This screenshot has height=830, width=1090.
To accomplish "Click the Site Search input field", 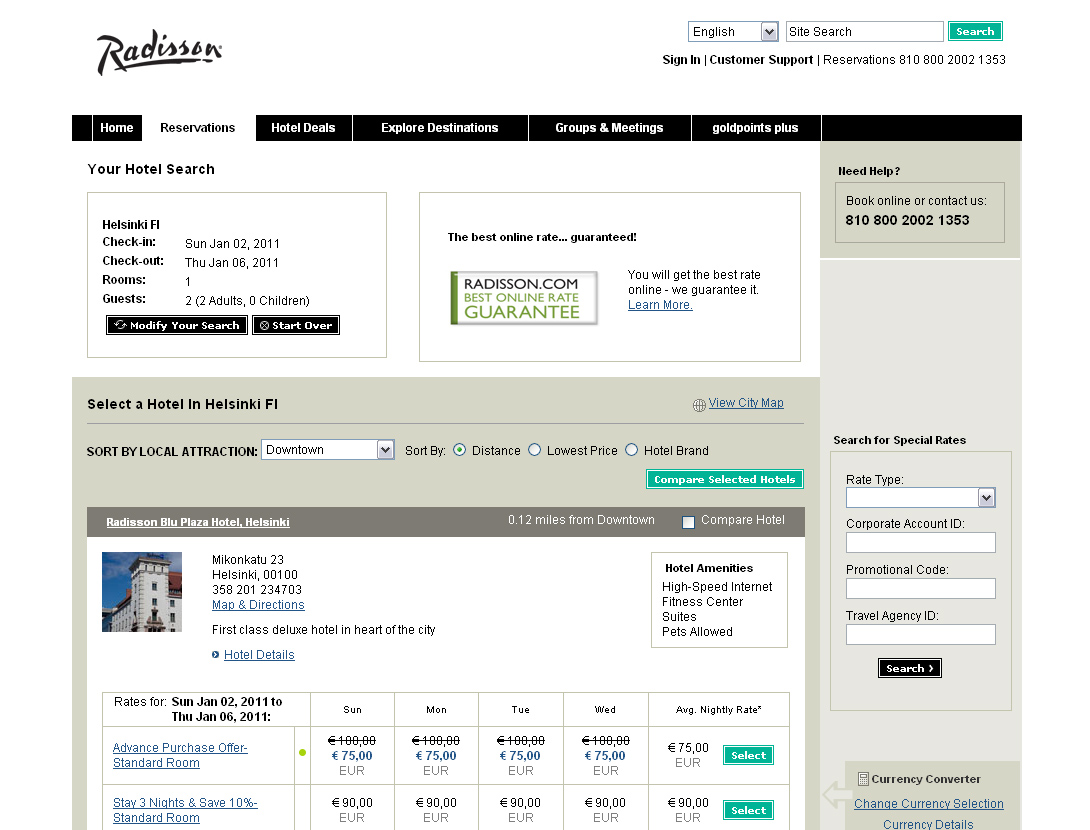I will tap(865, 32).
